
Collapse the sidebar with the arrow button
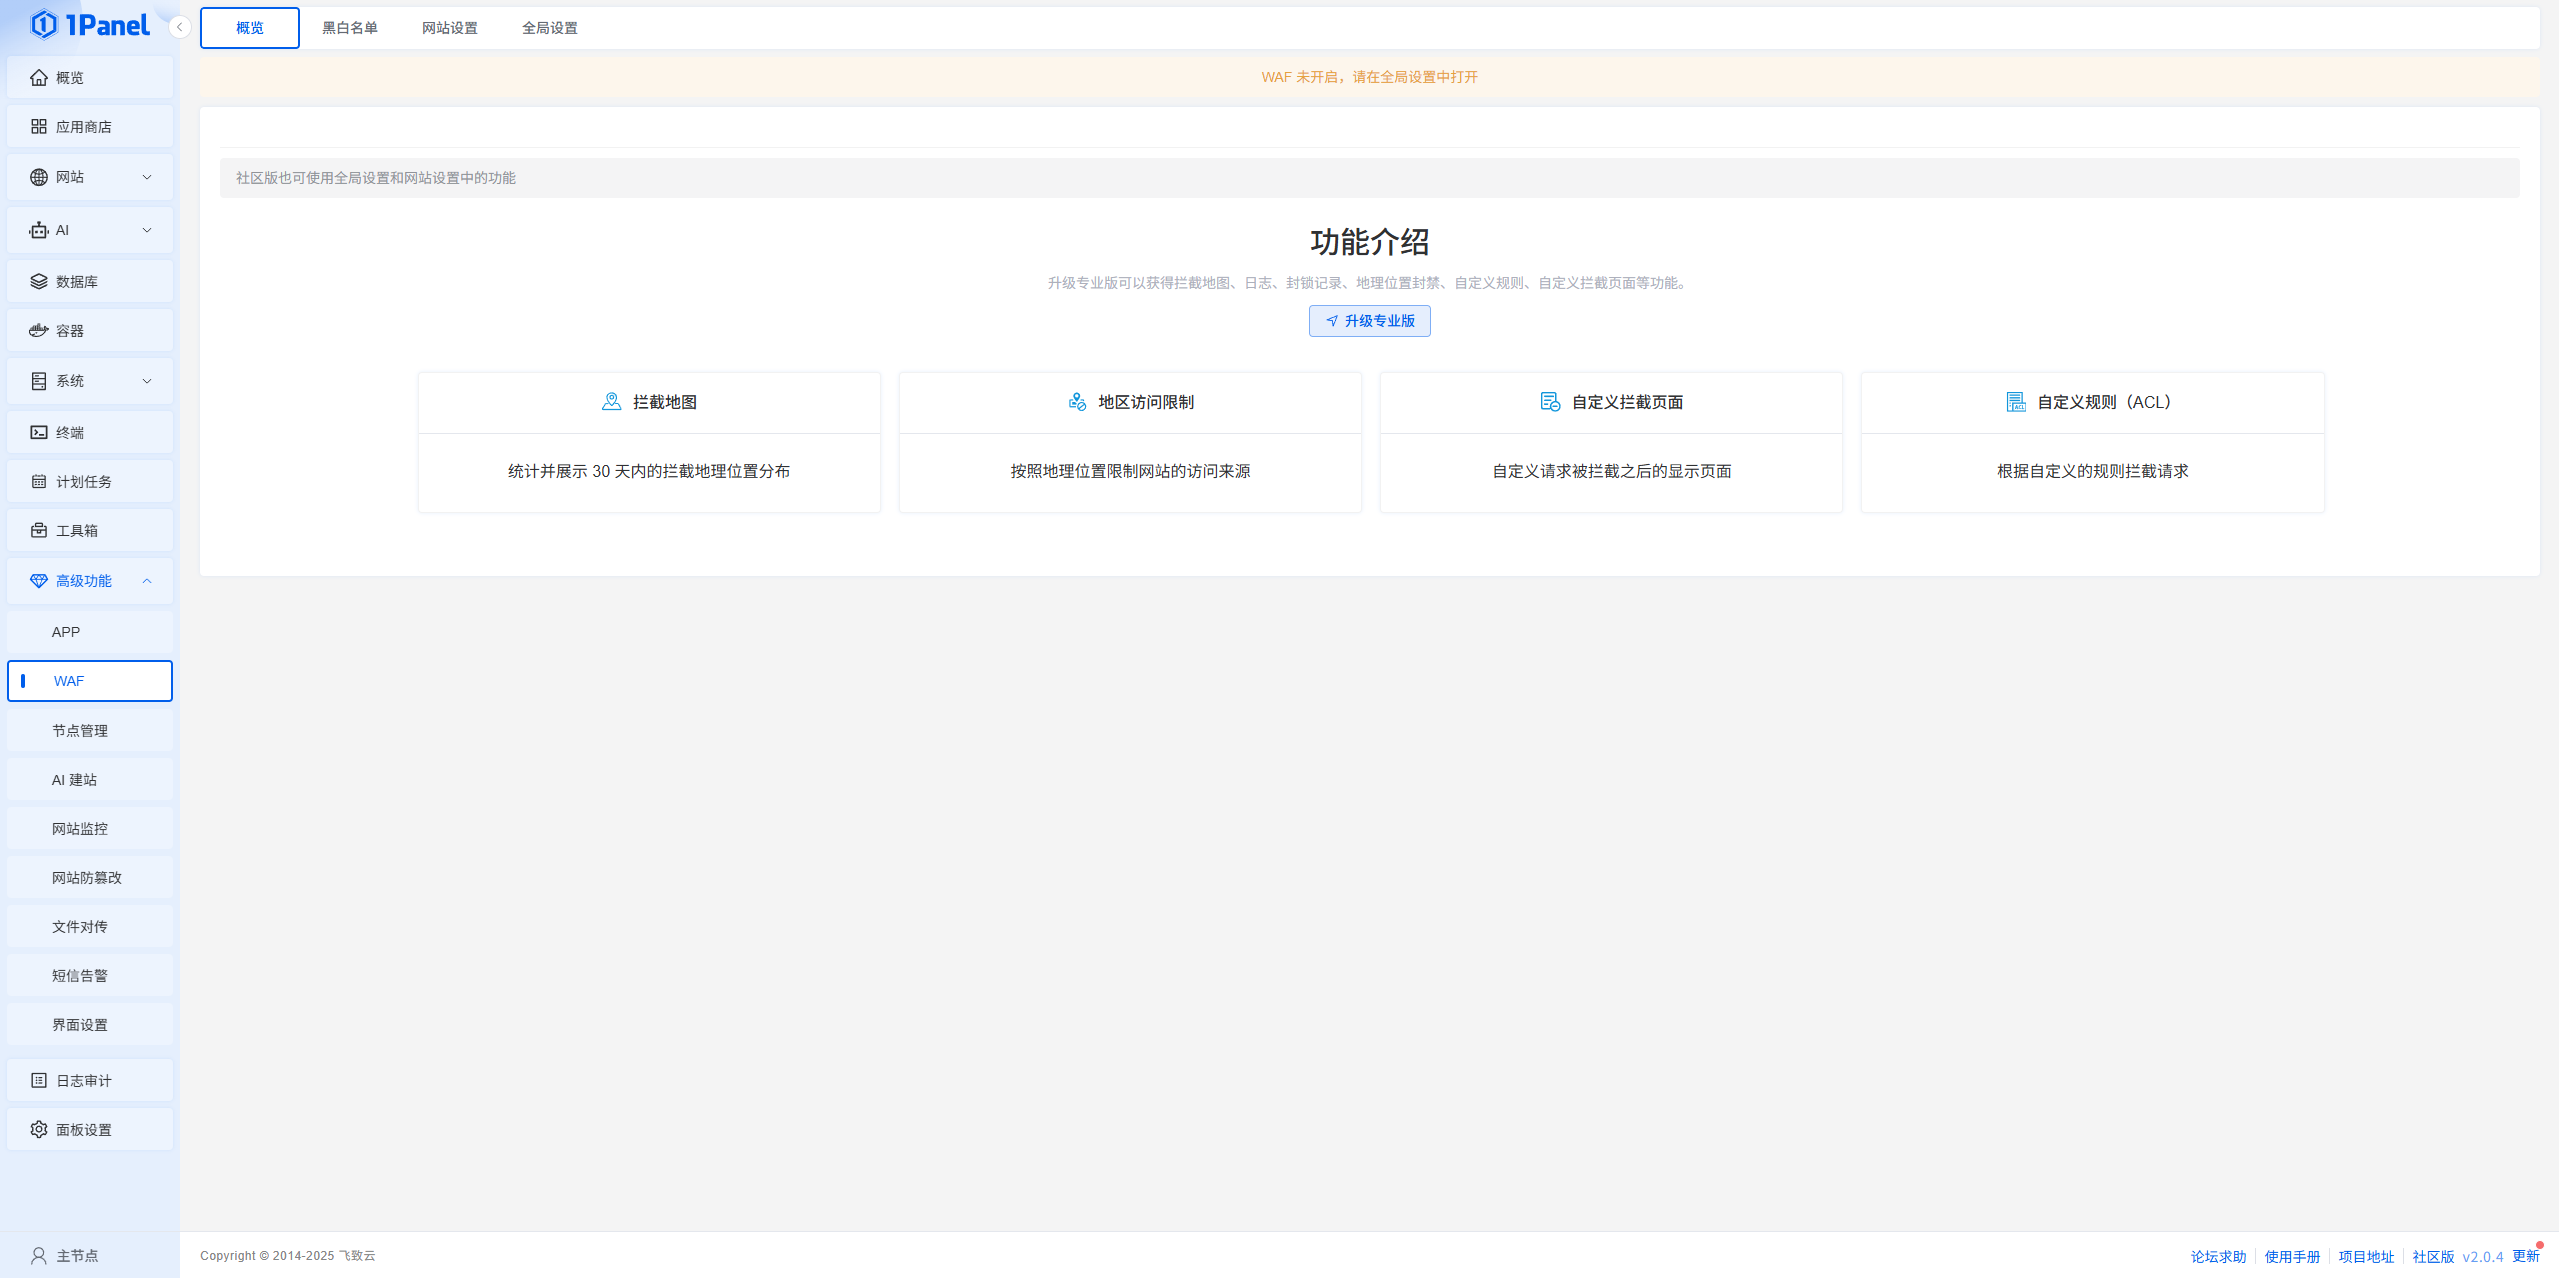[x=180, y=27]
